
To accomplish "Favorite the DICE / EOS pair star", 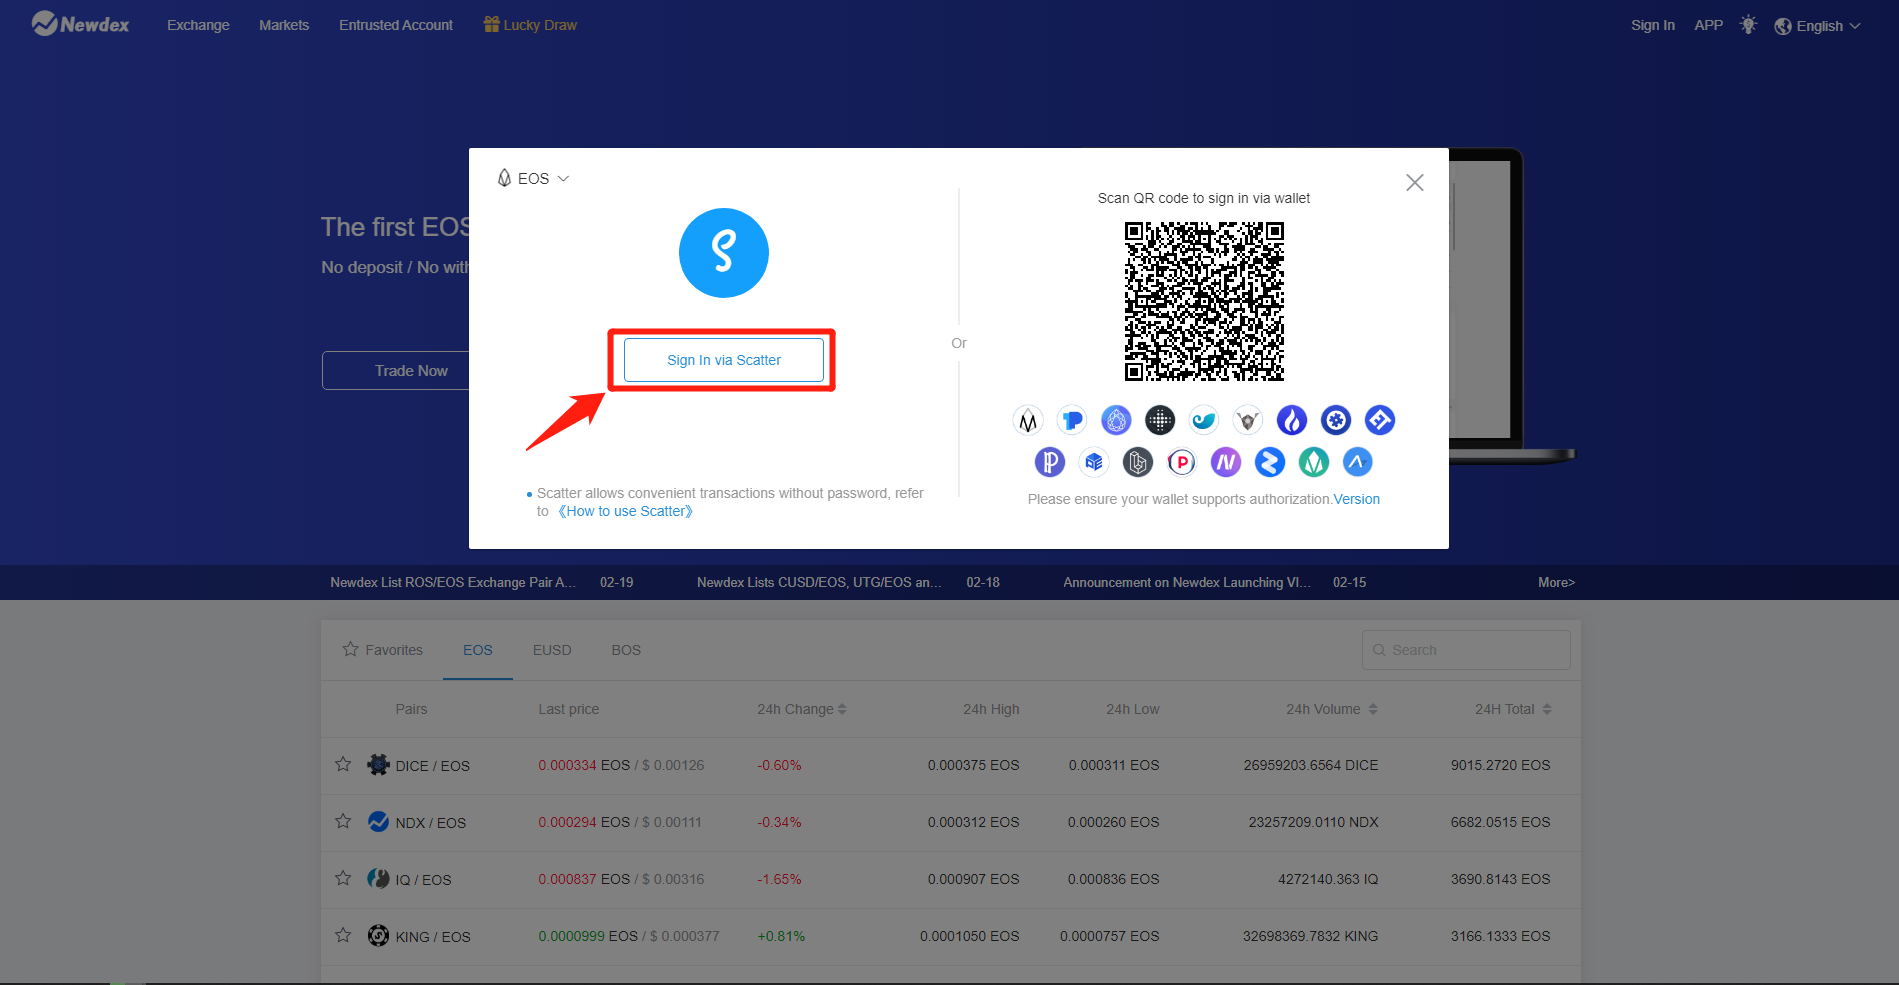I will click(343, 765).
